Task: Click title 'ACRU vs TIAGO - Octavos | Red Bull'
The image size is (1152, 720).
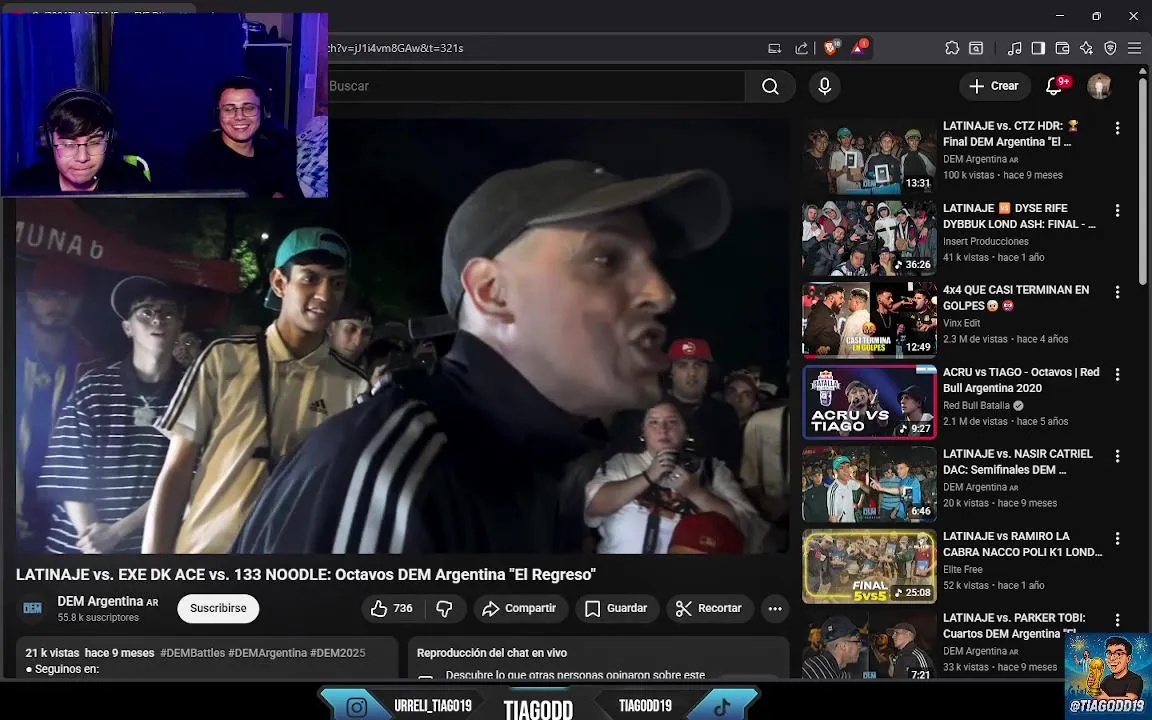Action: click(x=1021, y=380)
